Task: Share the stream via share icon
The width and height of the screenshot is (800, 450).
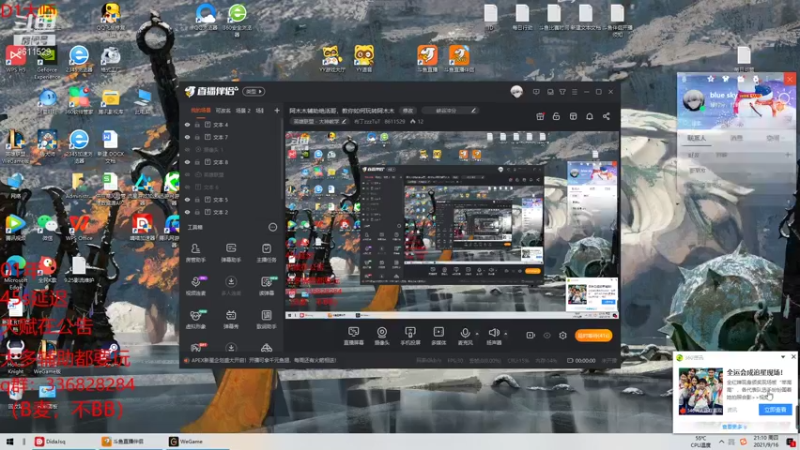Action: click(606, 116)
